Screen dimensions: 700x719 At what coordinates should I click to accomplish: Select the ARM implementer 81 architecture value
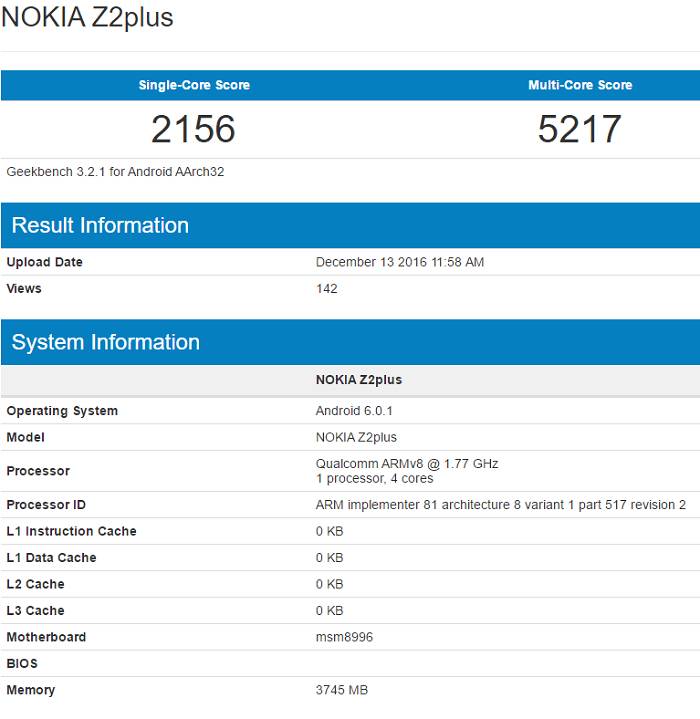[x=501, y=505]
